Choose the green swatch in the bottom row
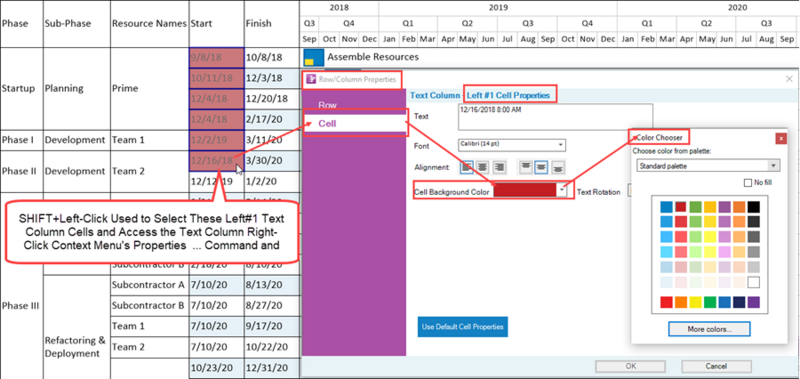This screenshot has width=800, height=379. pos(710,302)
